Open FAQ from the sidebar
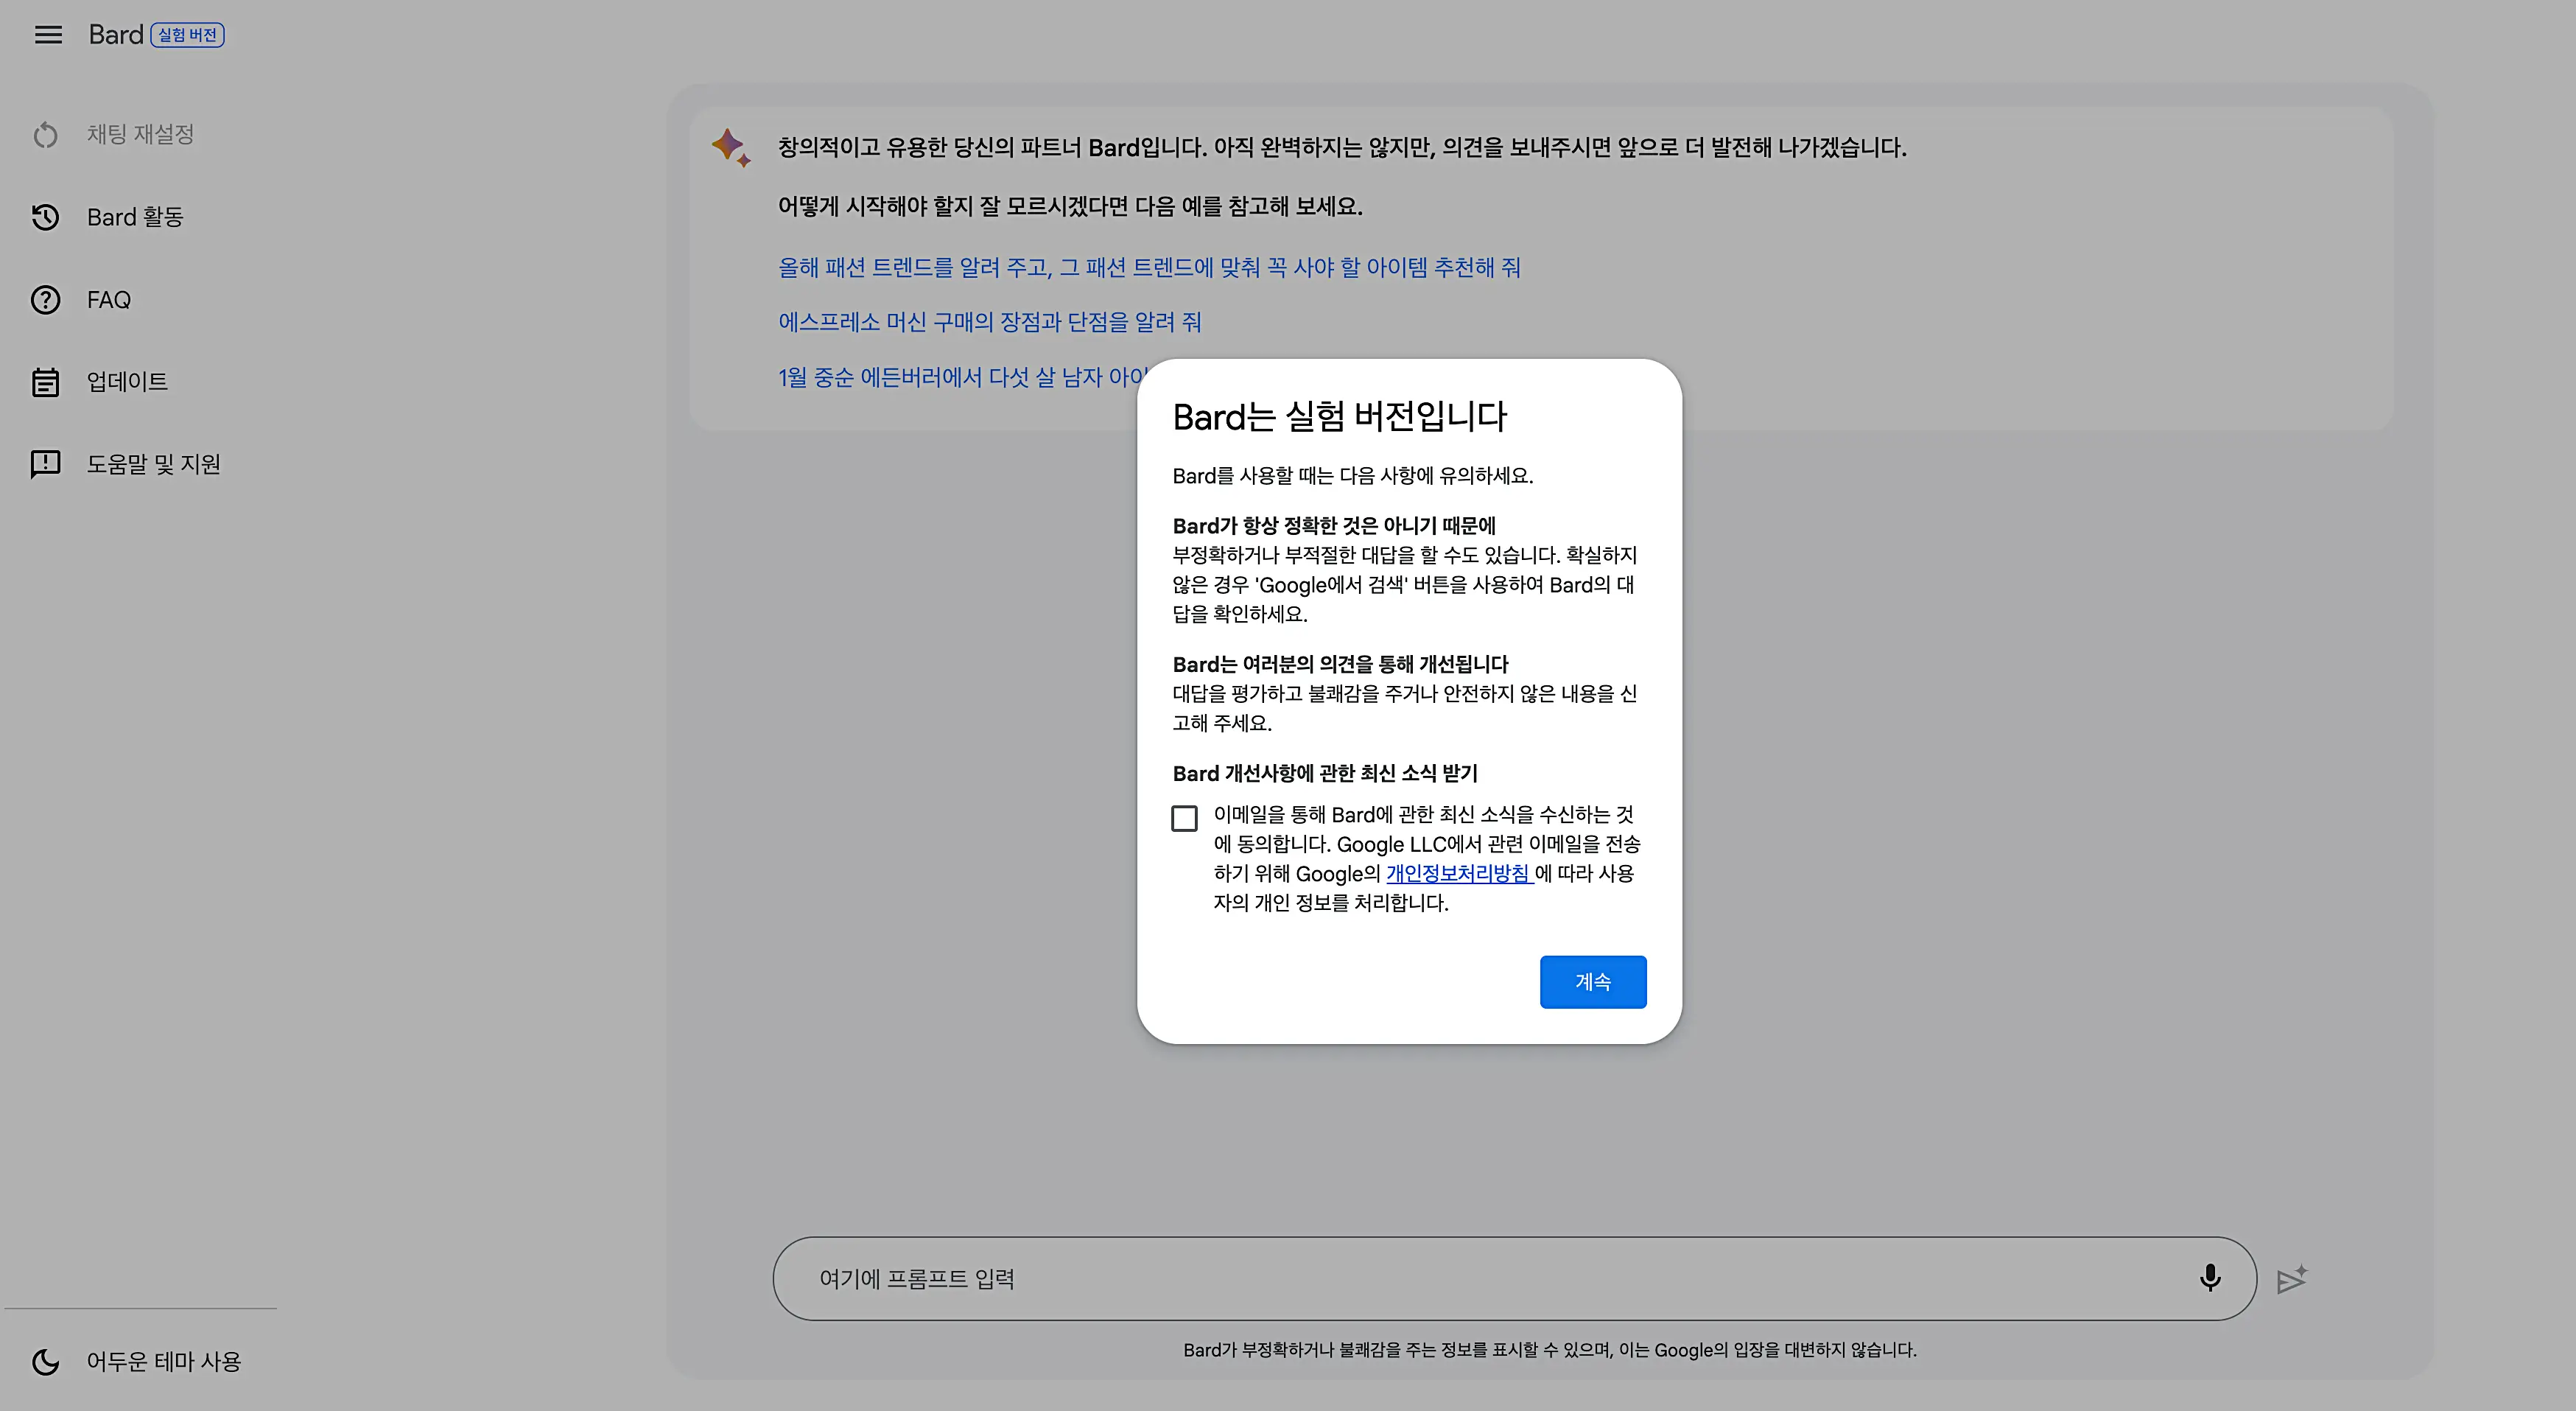2576x1411 pixels. (x=109, y=300)
